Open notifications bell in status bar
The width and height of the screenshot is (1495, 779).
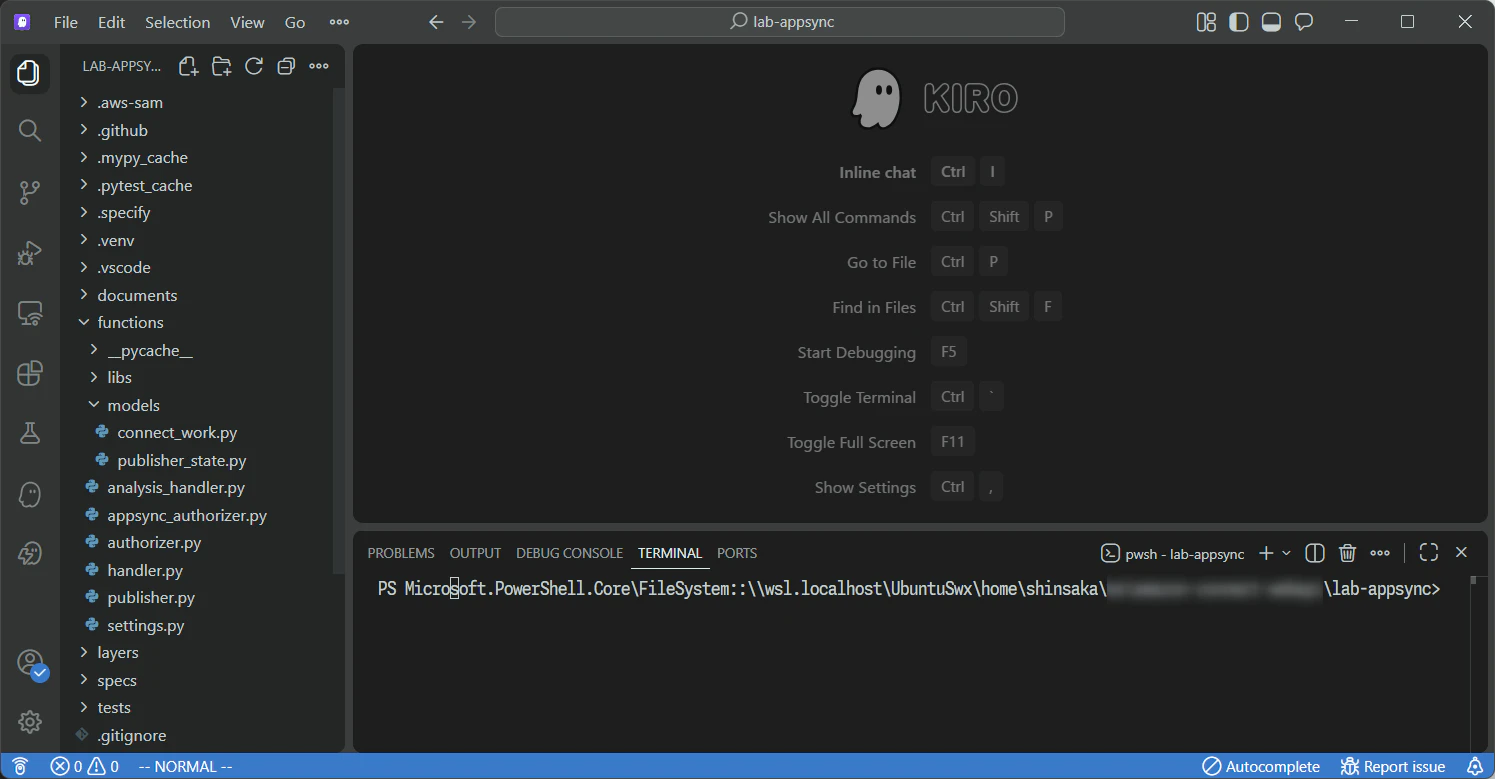coord(1474,767)
